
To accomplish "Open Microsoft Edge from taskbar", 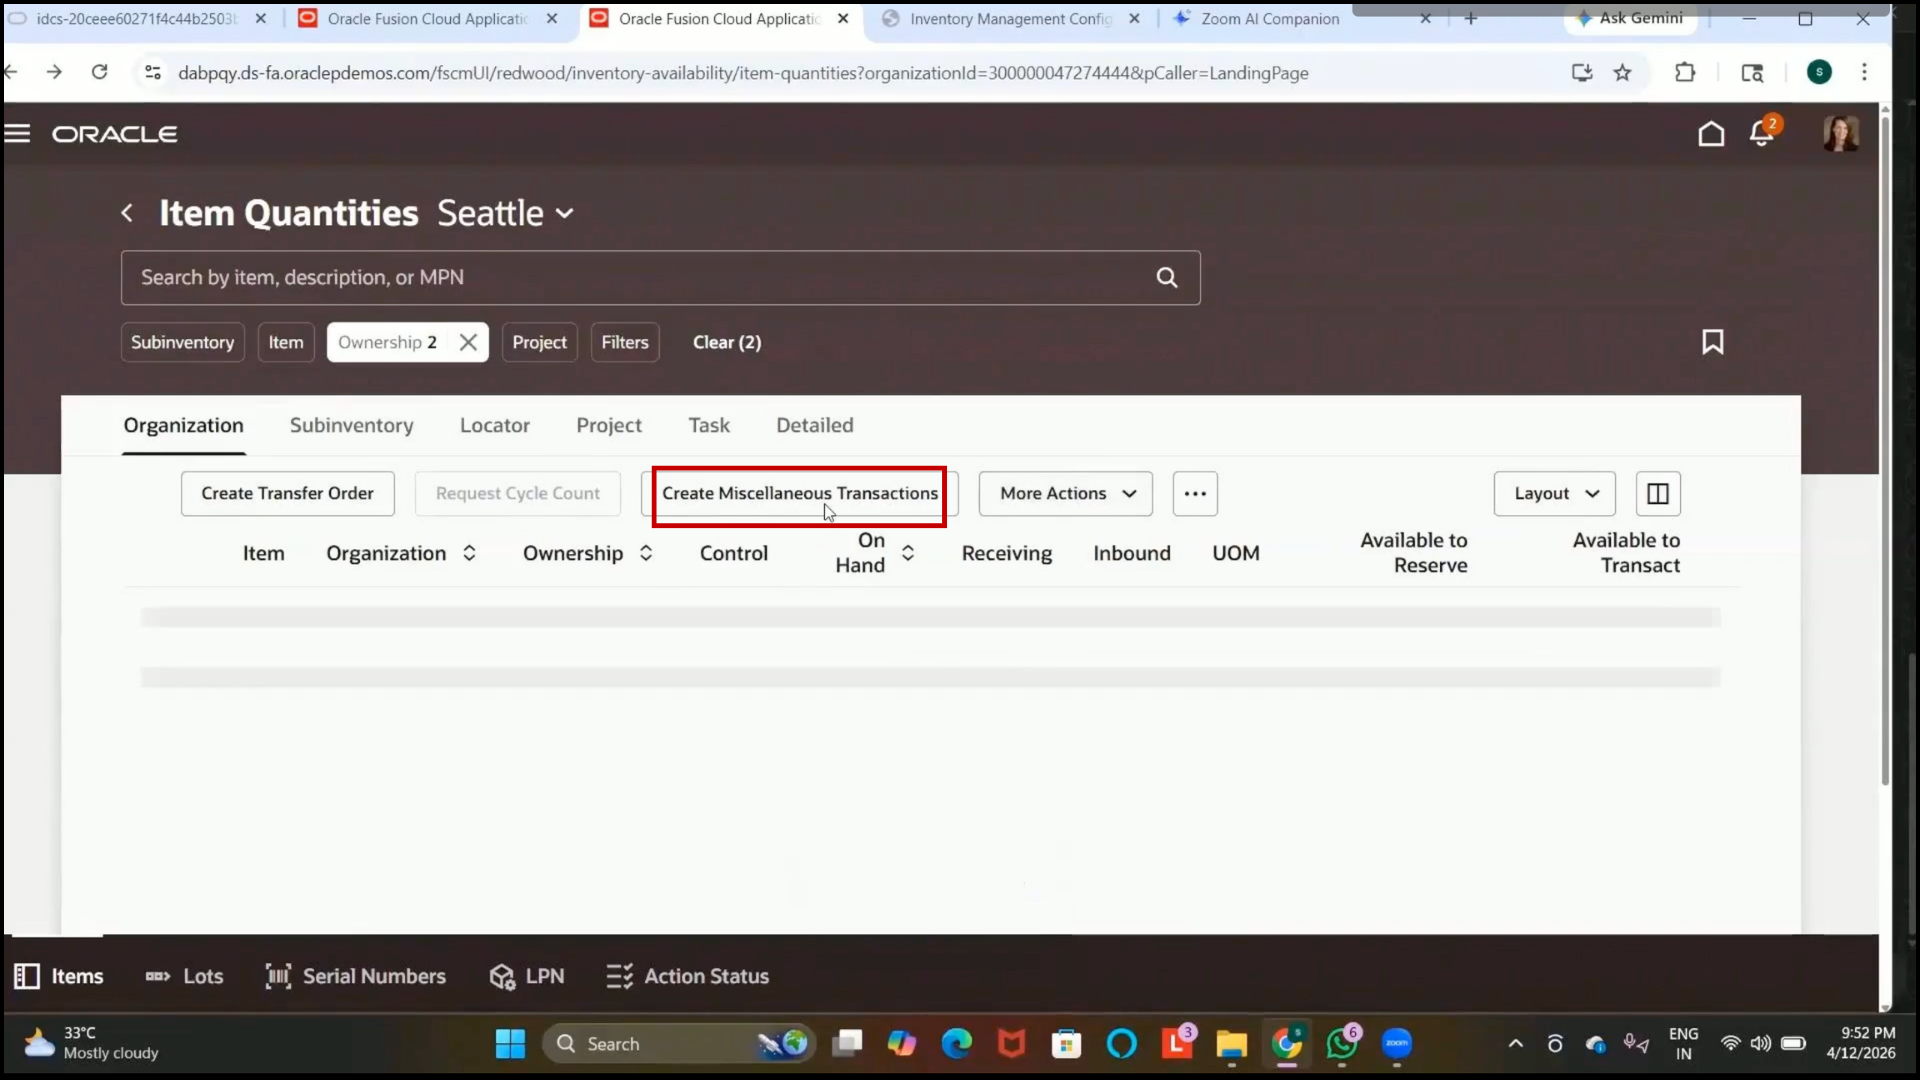I will pyautogui.click(x=957, y=1044).
